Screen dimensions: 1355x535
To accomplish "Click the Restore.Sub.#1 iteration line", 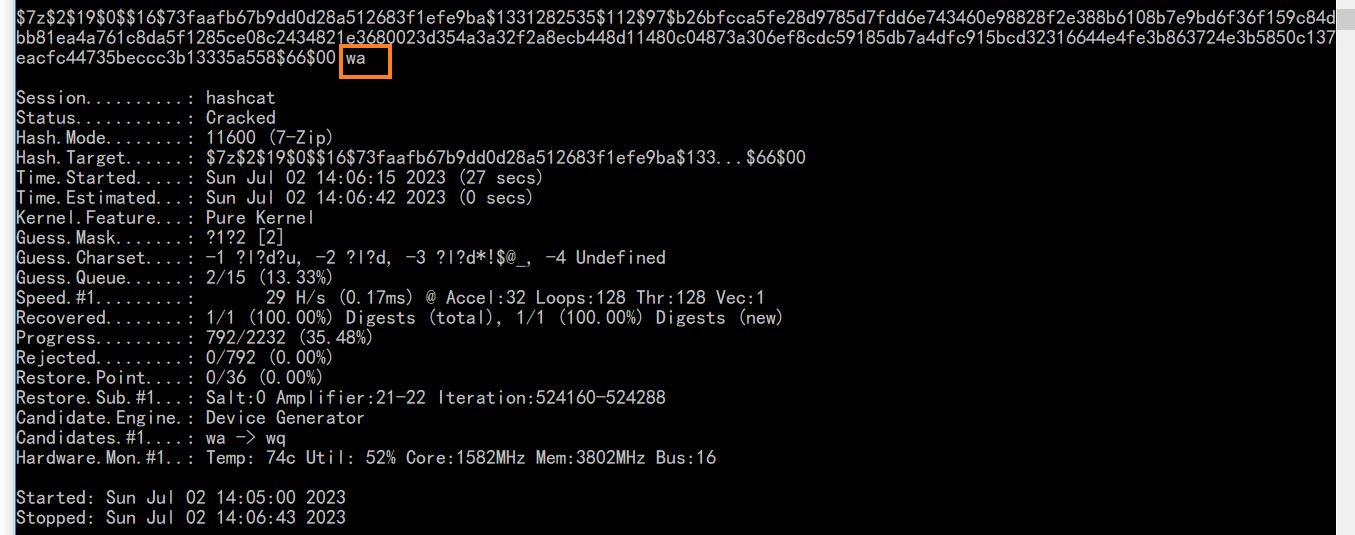I will pos(435,398).
